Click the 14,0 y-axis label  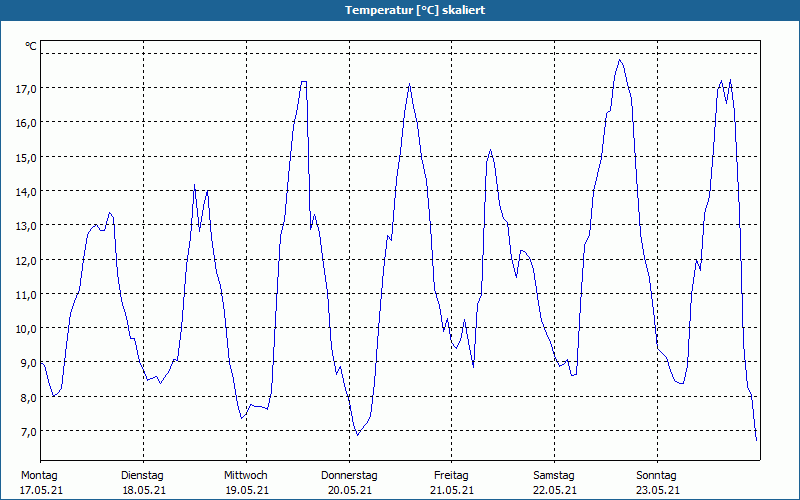(x=27, y=192)
